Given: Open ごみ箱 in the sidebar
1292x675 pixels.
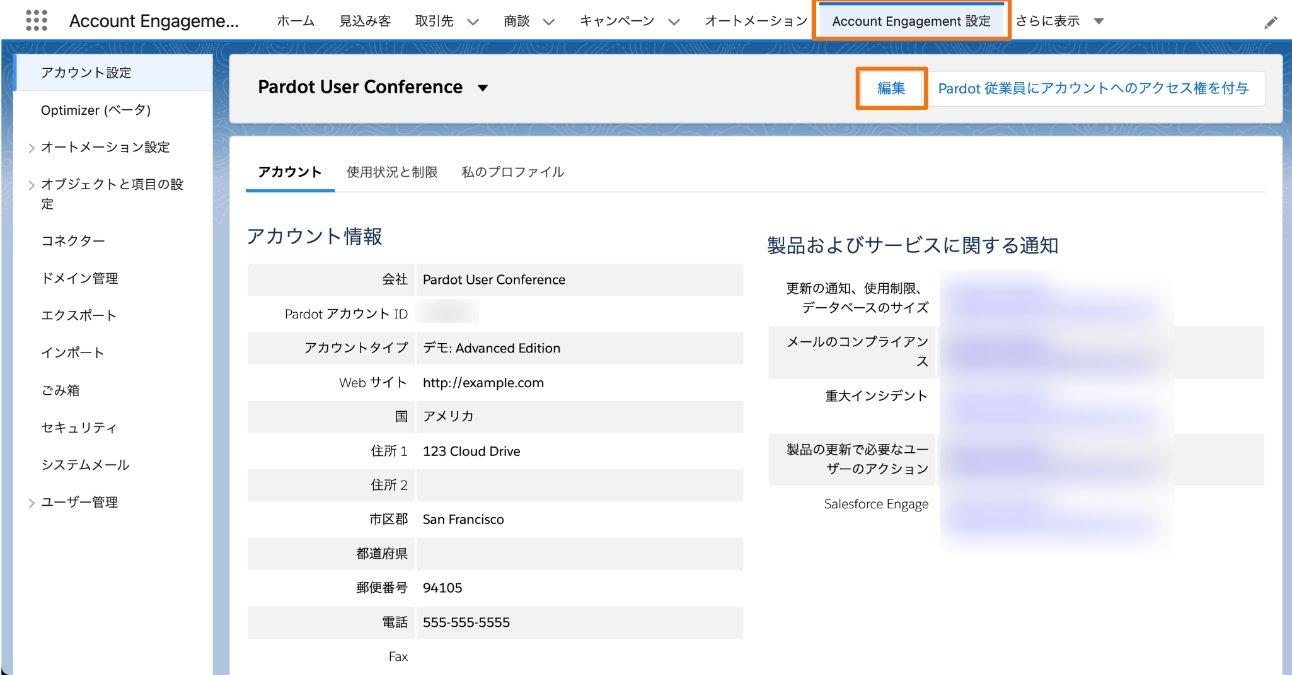Looking at the screenshot, I should tap(60, 390).
